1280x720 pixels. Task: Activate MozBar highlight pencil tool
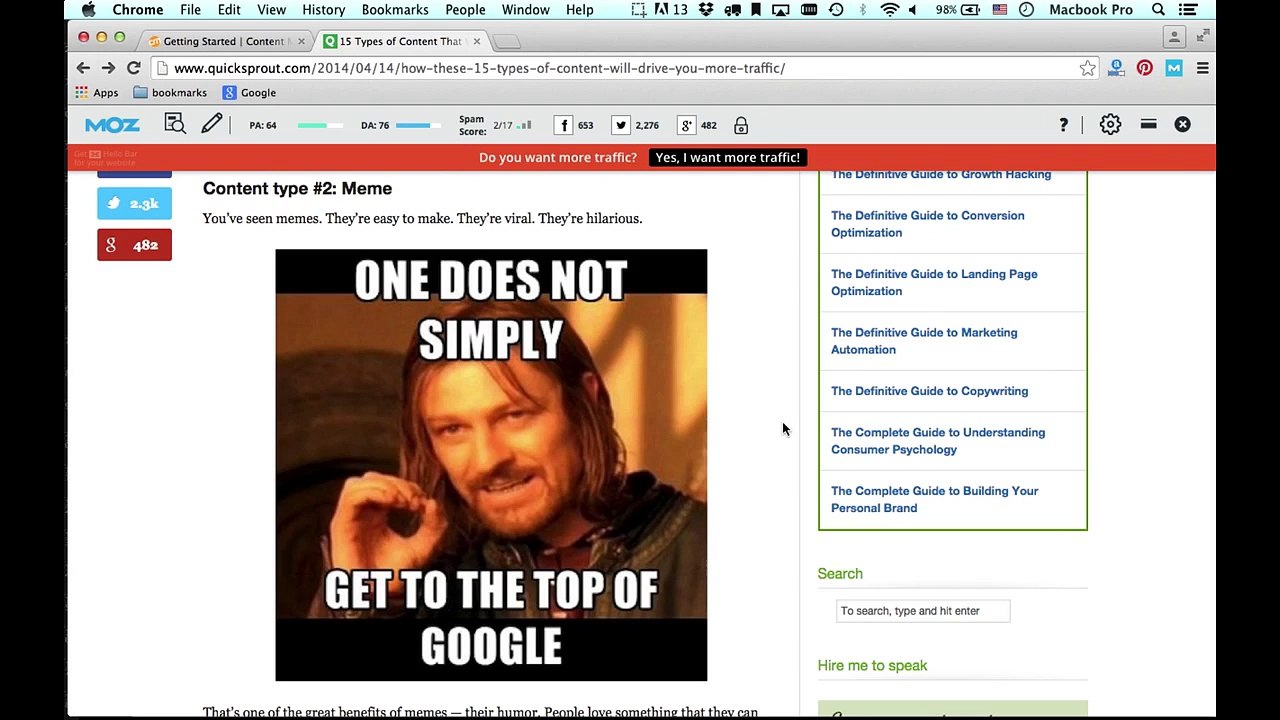click(x=212, y=124)
